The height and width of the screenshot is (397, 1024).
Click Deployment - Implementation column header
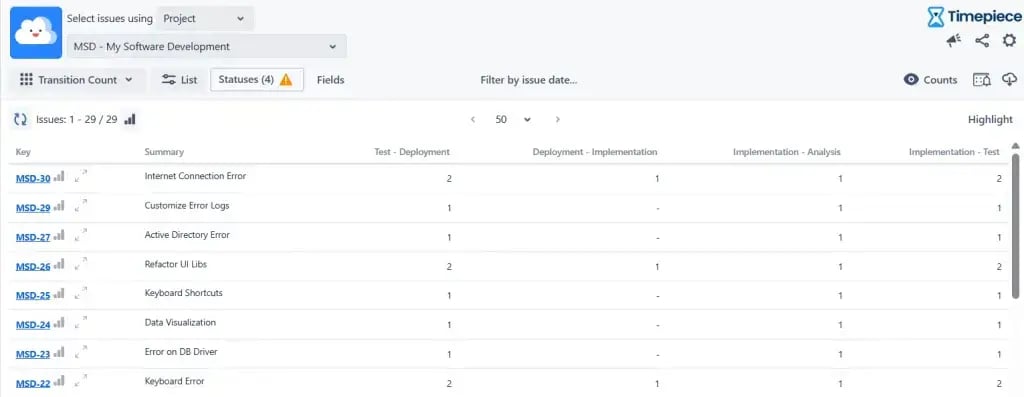click(x=595, y=151)
